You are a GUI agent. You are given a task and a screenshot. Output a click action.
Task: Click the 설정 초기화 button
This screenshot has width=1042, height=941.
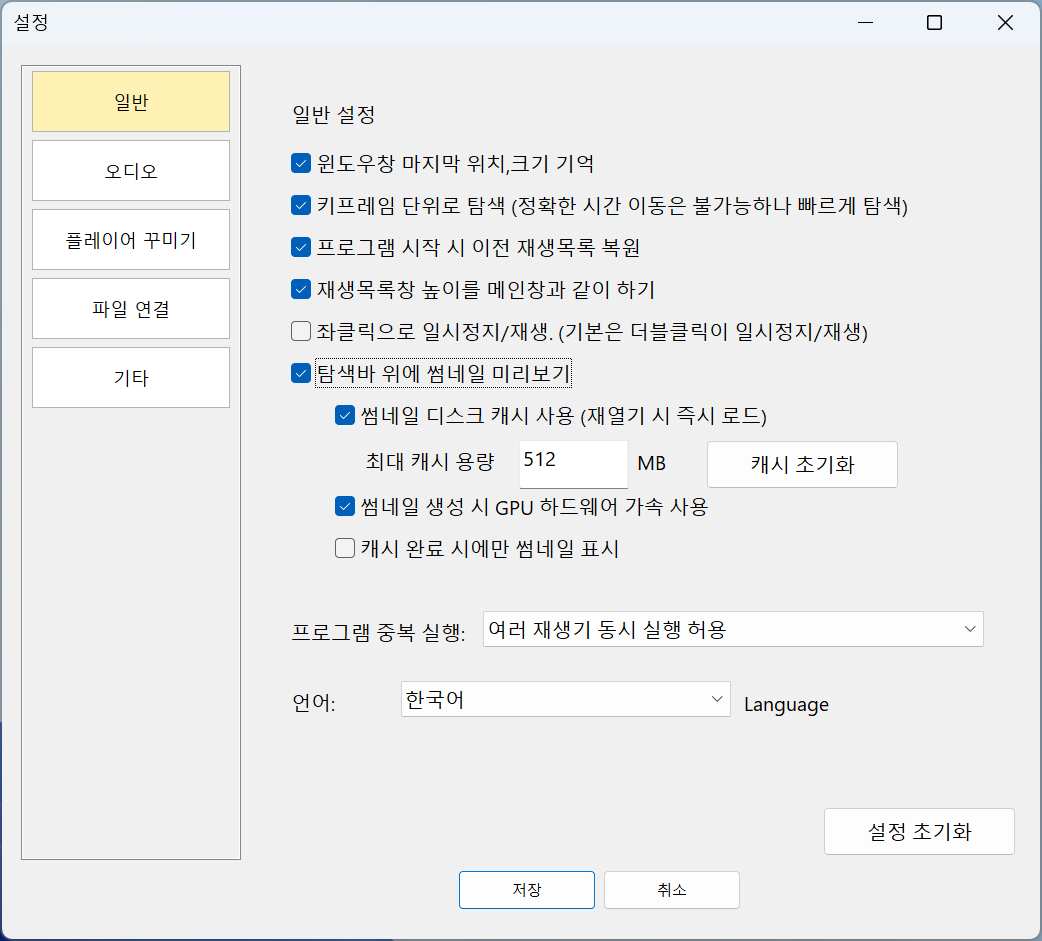(918, 831)
